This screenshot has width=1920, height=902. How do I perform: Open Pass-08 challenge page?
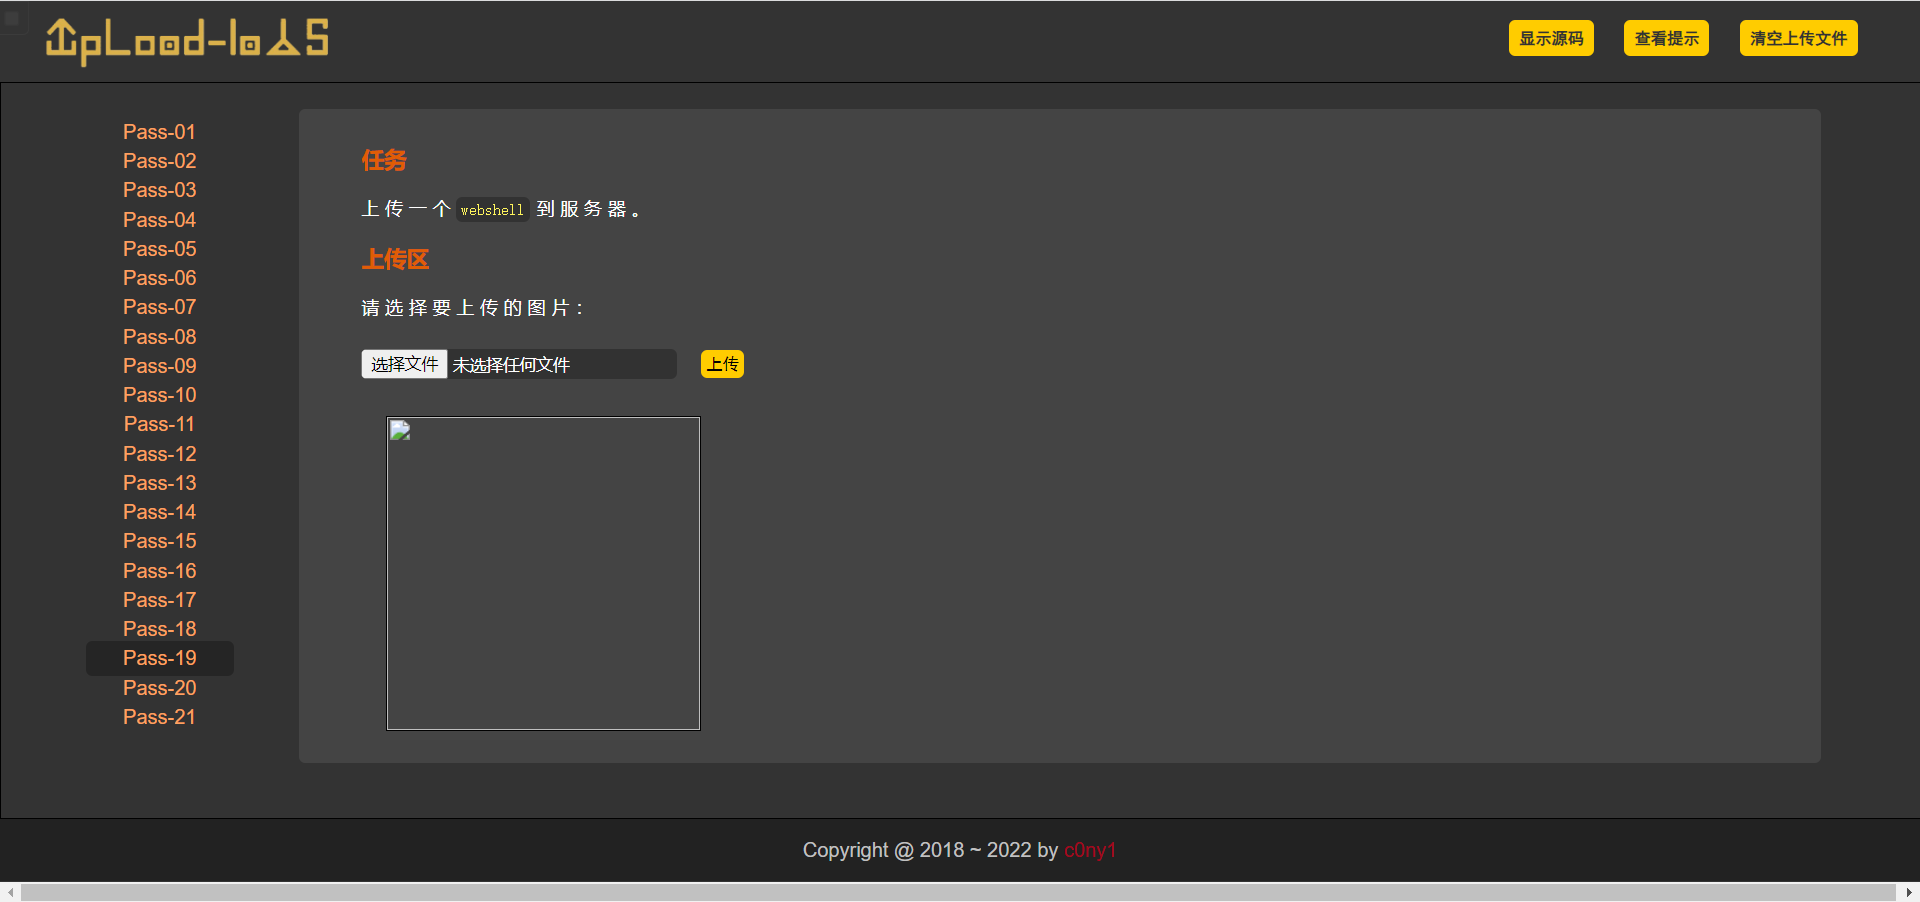159,337
